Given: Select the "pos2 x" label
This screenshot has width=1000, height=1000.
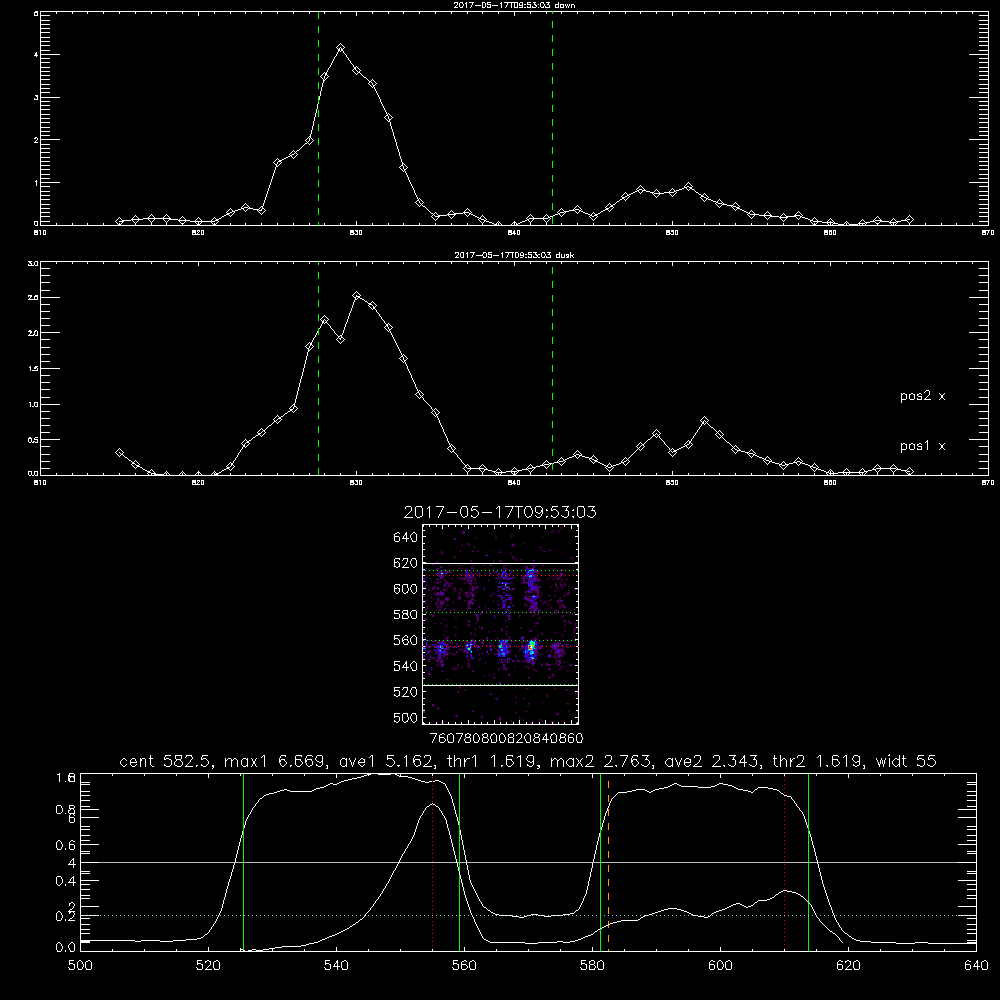Looking at the screenshot, I should (x=922, y=396).
